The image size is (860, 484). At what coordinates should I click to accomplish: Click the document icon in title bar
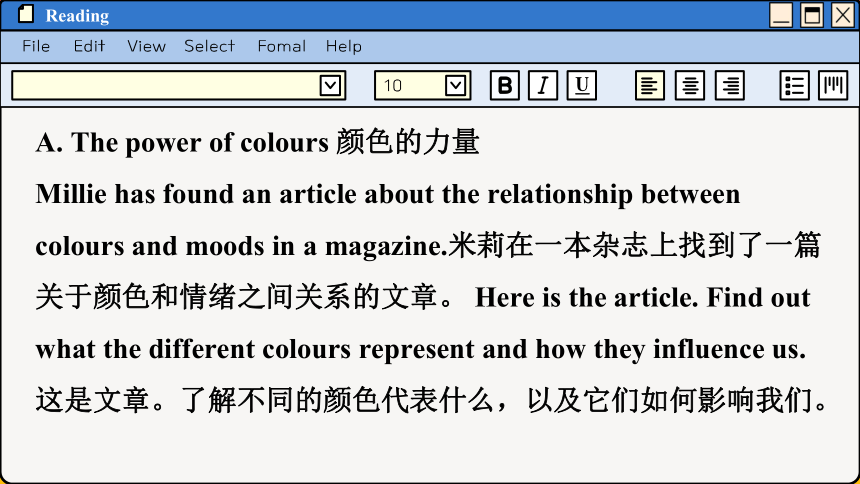(x=26, y=14)
